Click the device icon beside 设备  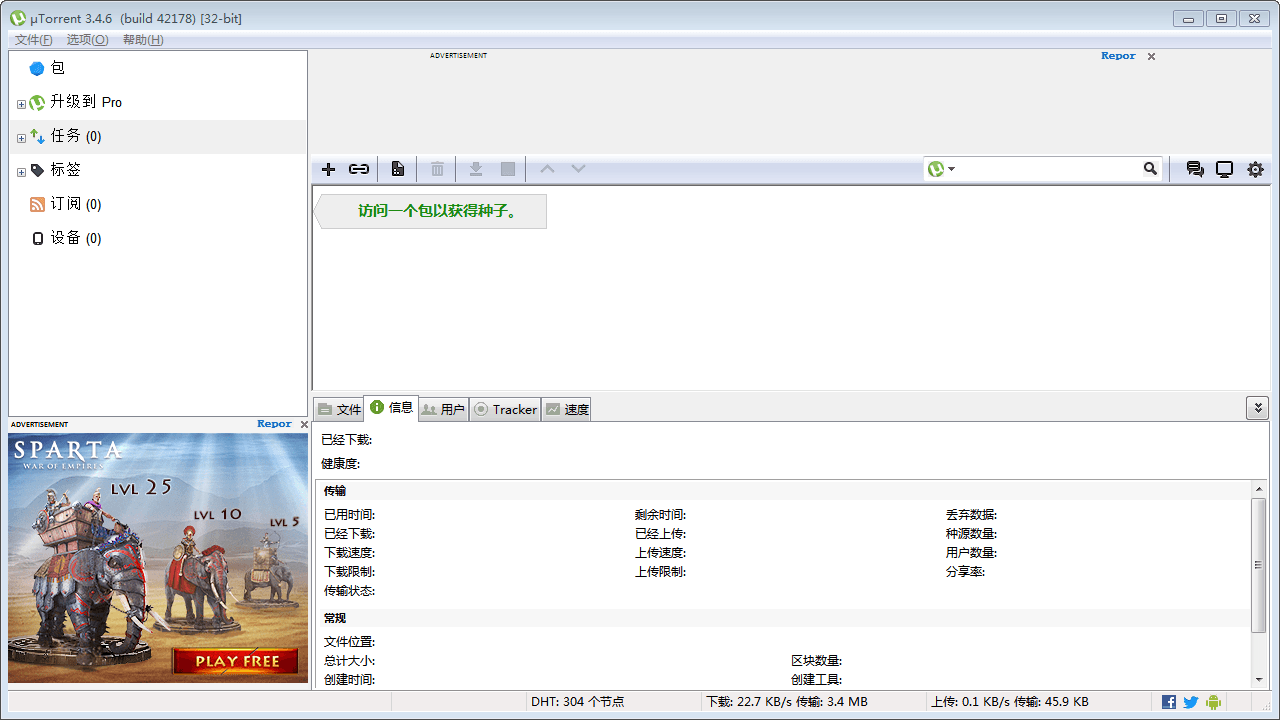(38, 239)
